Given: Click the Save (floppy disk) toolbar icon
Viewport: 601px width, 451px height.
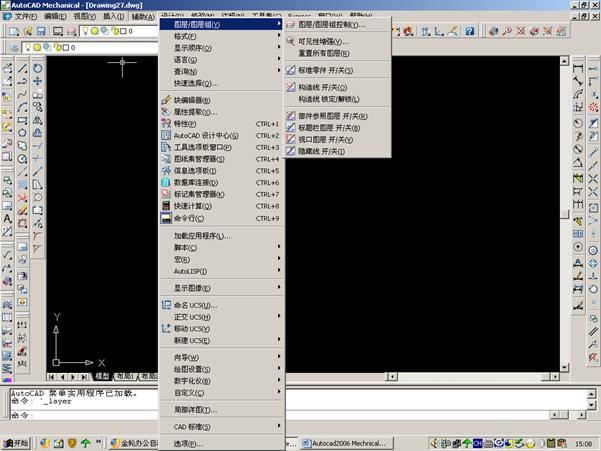Looking at the screenshot, I should click(x=41, y=31).
